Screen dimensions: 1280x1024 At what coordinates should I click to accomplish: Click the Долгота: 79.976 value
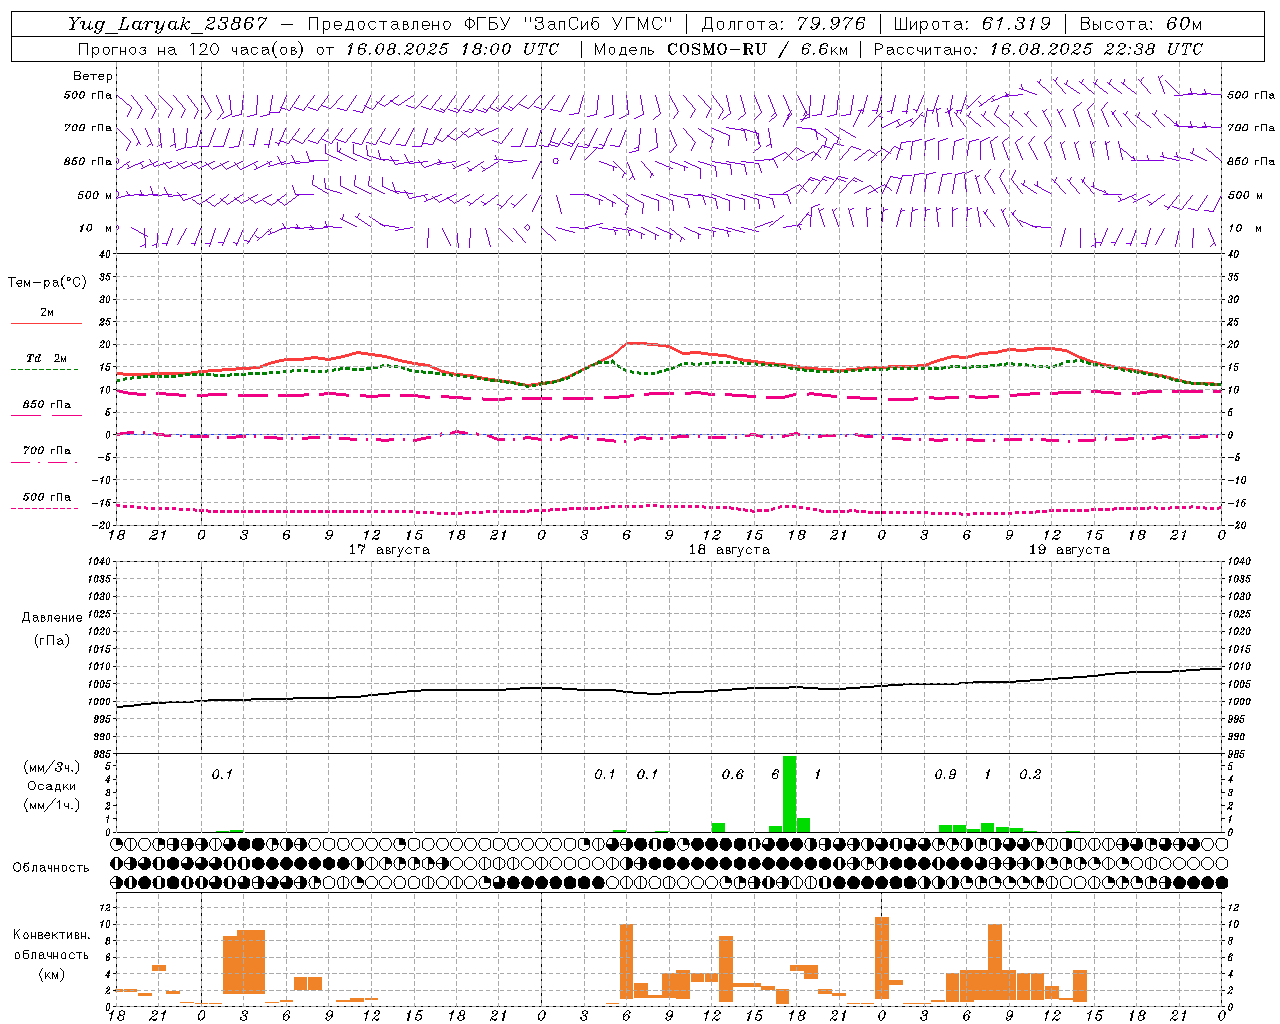click(x=784, y=24)
